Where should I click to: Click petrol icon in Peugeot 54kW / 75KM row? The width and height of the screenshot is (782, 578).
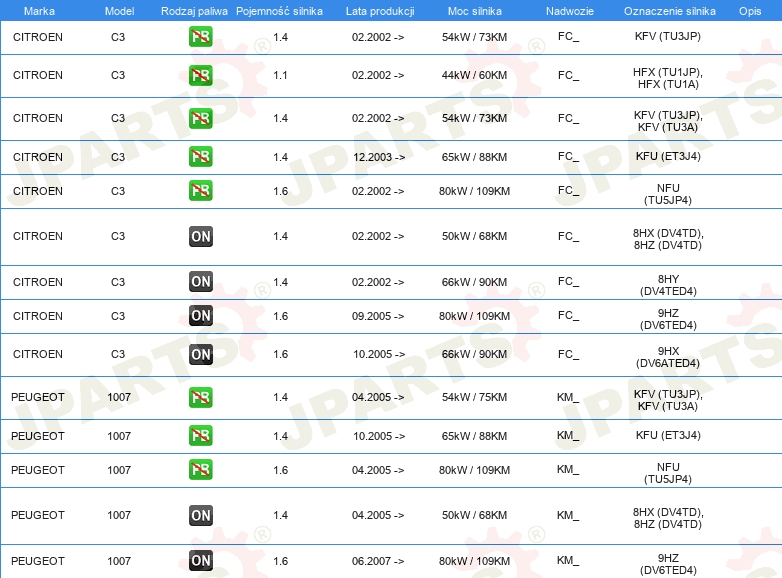pos(200,397)
